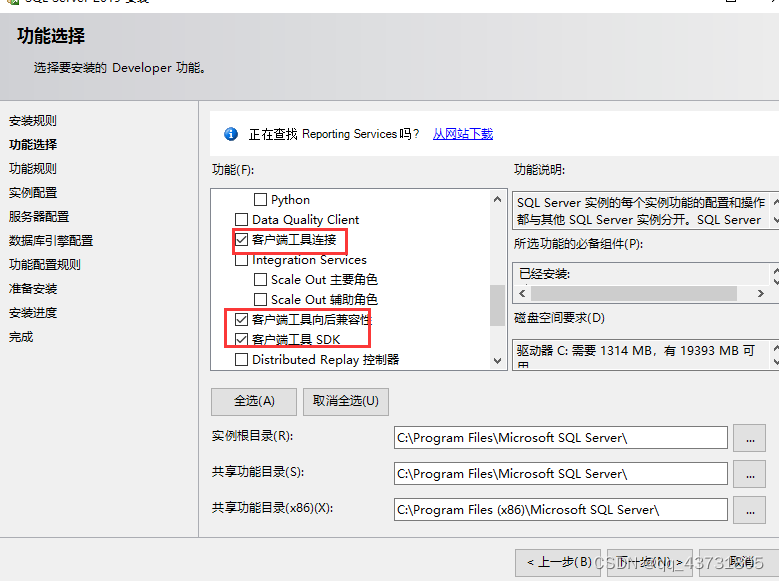Image resolution: width=779 pixels, height=581 pixels.
Task: Toggle the 客户端工具向后兼容性 checkbox
Action: point(241,319)
